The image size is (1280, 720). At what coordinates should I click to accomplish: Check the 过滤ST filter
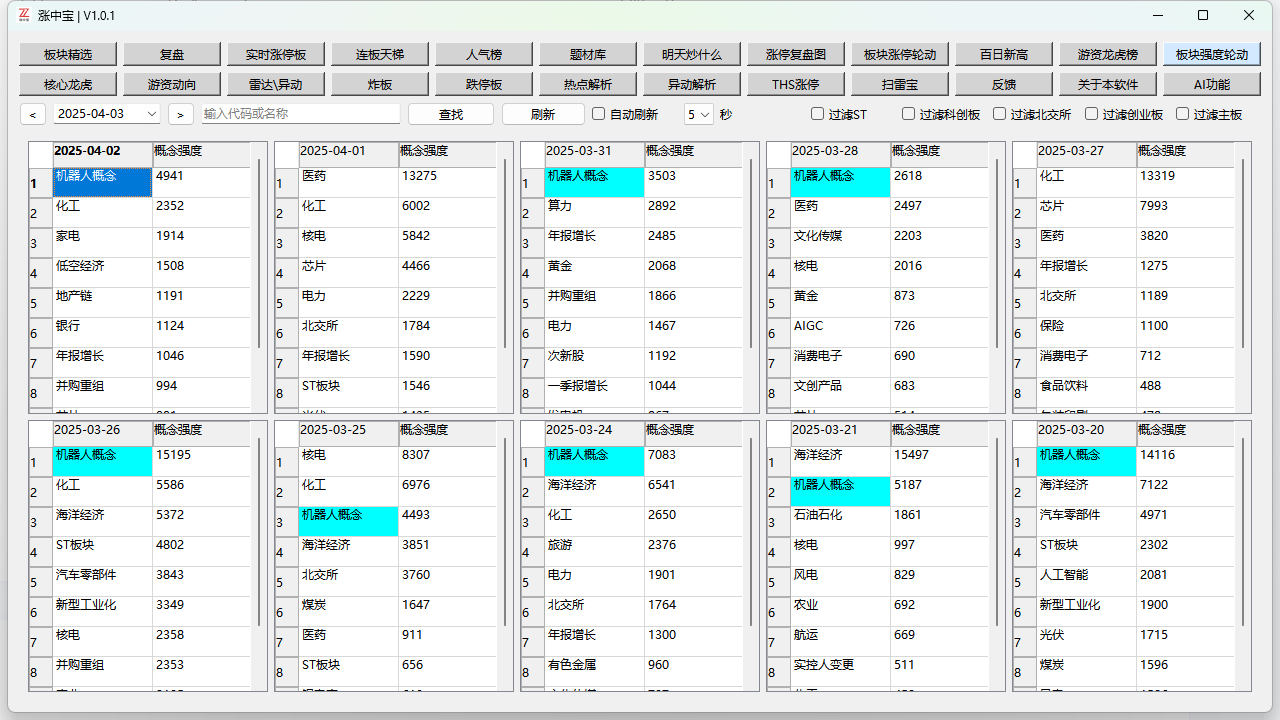817,114
